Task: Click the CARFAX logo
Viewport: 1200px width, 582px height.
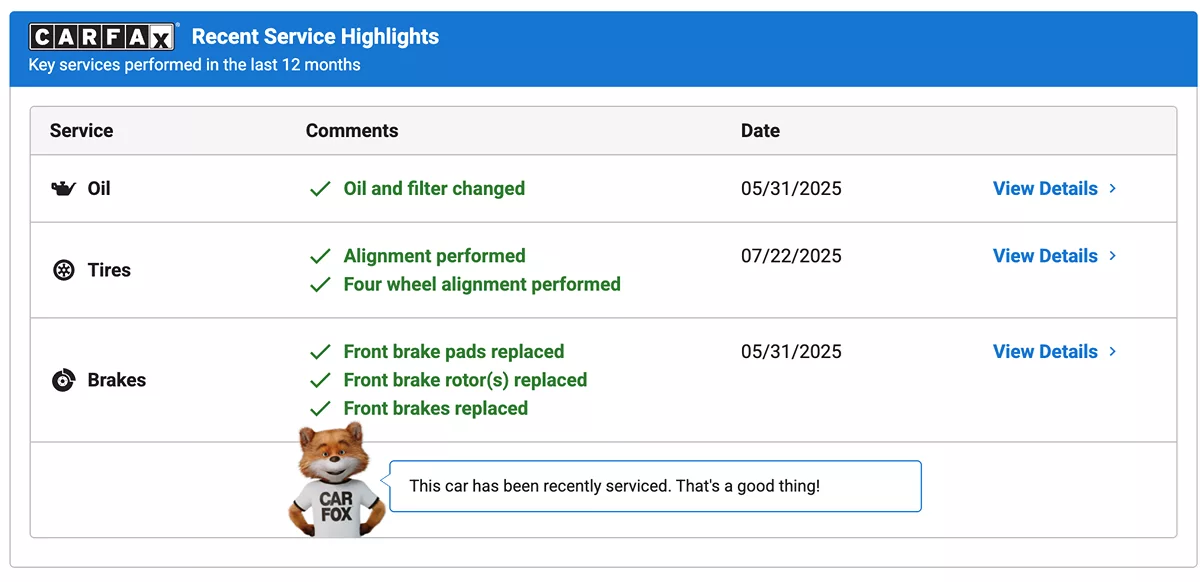Action: (x=102, y=38)
